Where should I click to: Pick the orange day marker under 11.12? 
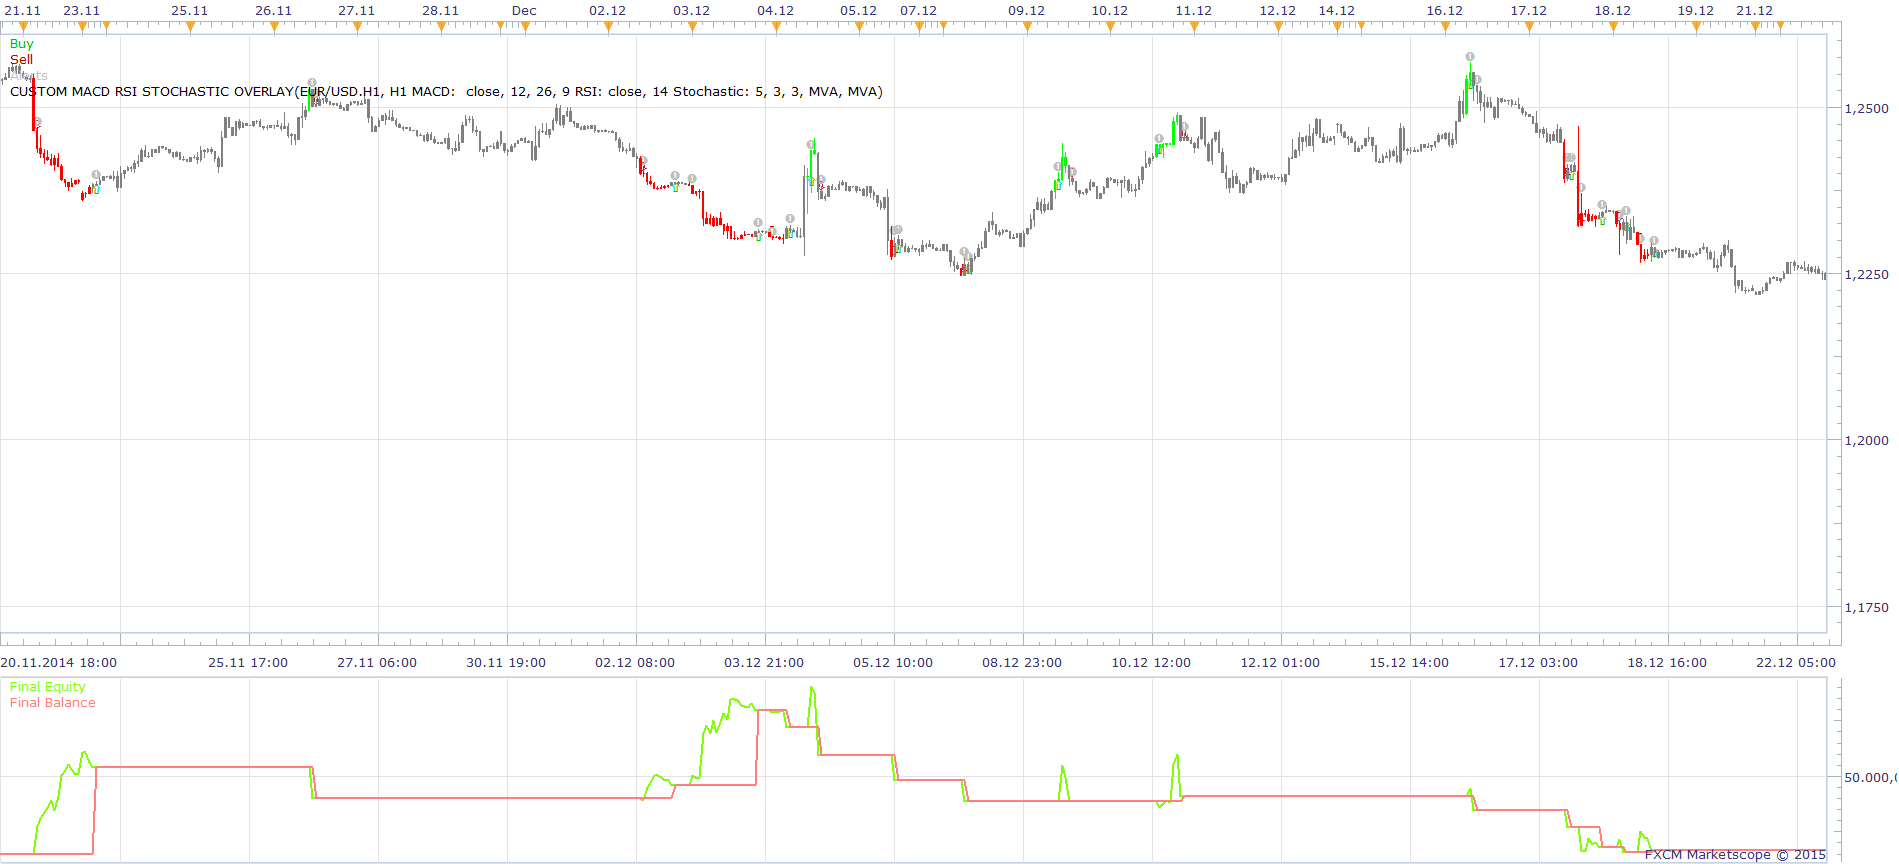1194,27
